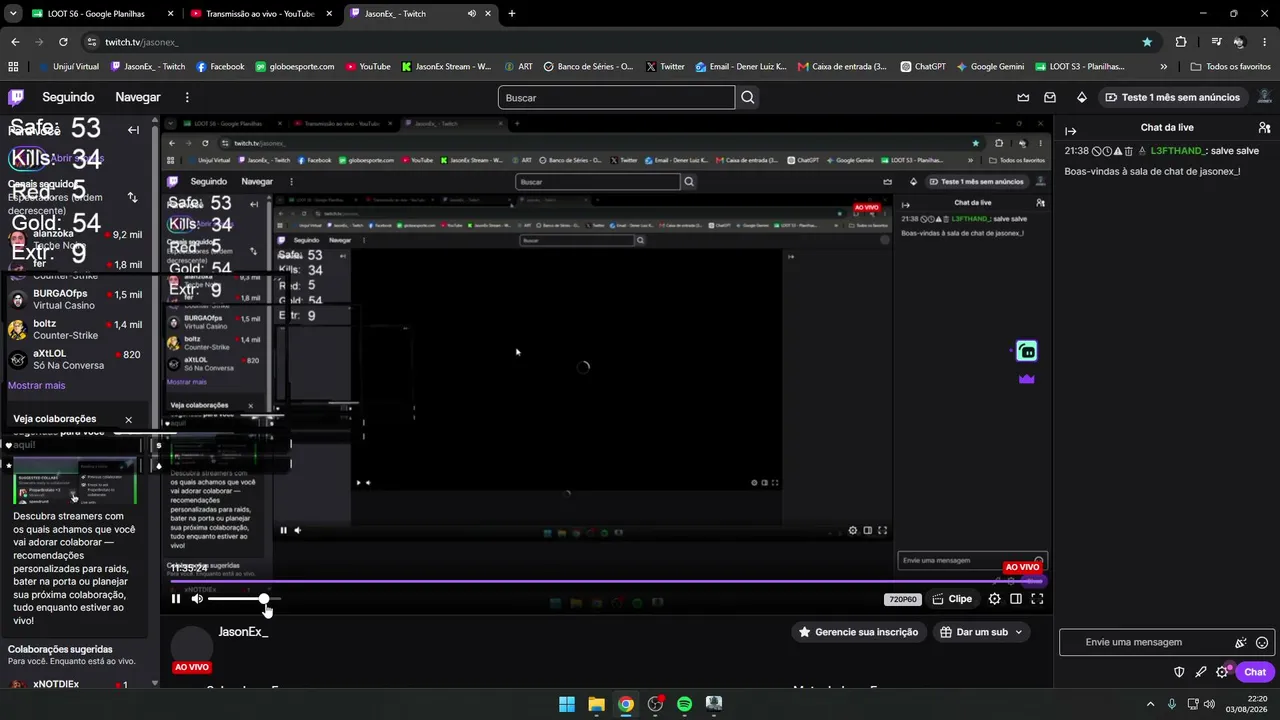This screenshot has width=1280, height=720.
Task: Select the 720P60 quality badge
Action: 902,599
